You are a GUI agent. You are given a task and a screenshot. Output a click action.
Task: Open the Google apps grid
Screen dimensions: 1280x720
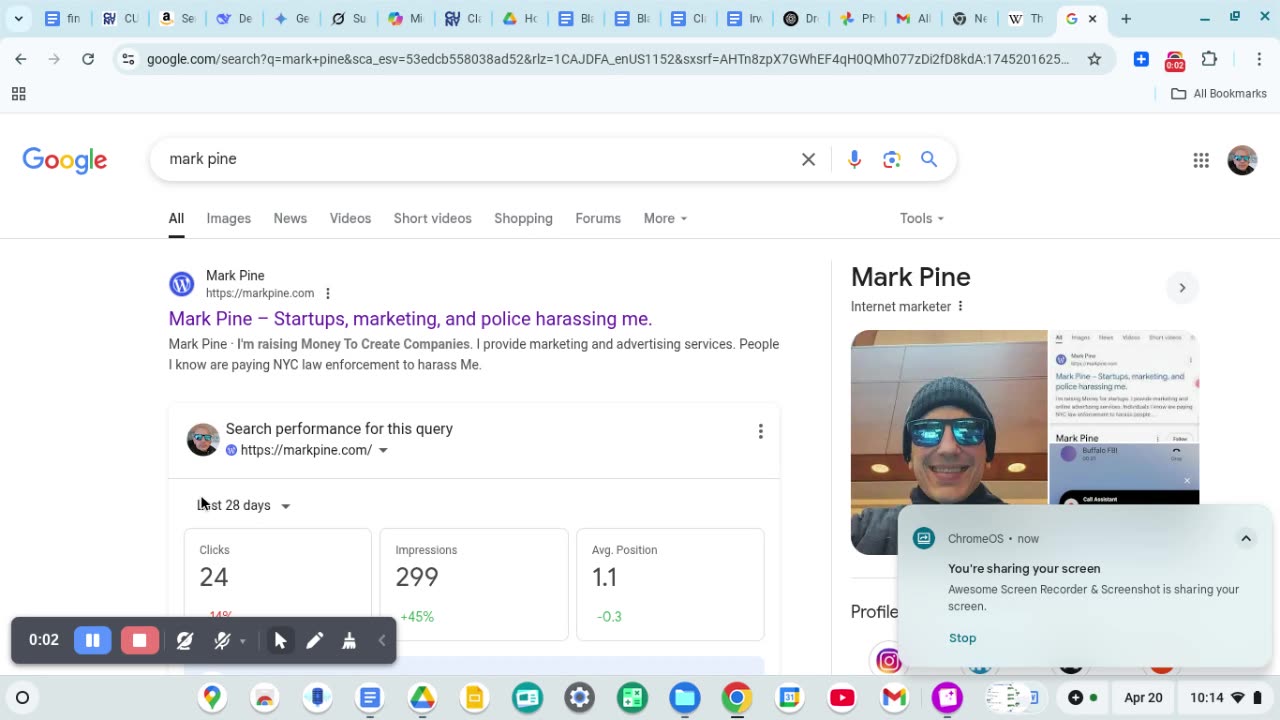tap(1201, 160)
